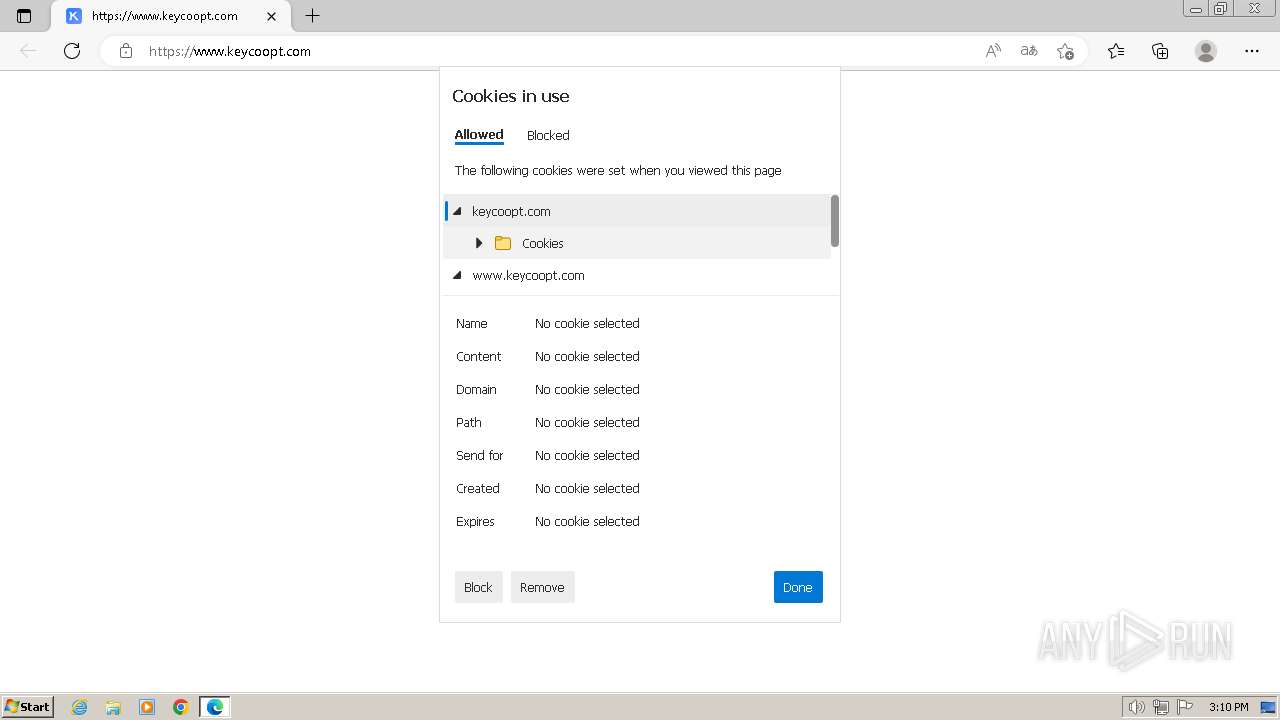The height and width of the screenshot is (720, 1280).
Task: Click the Send for field value
Action: click(x=587, y=455)
